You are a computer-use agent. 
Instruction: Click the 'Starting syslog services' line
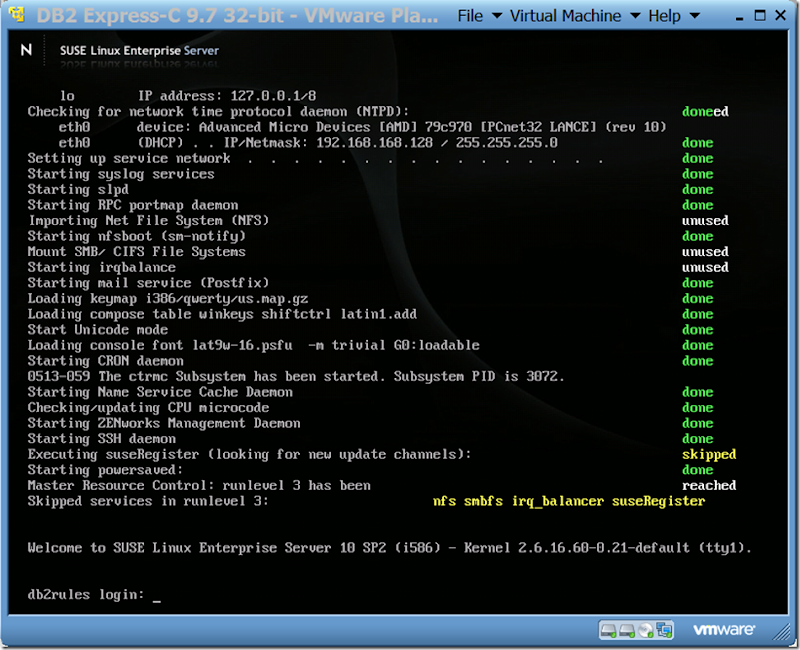(x=121, y=174)
